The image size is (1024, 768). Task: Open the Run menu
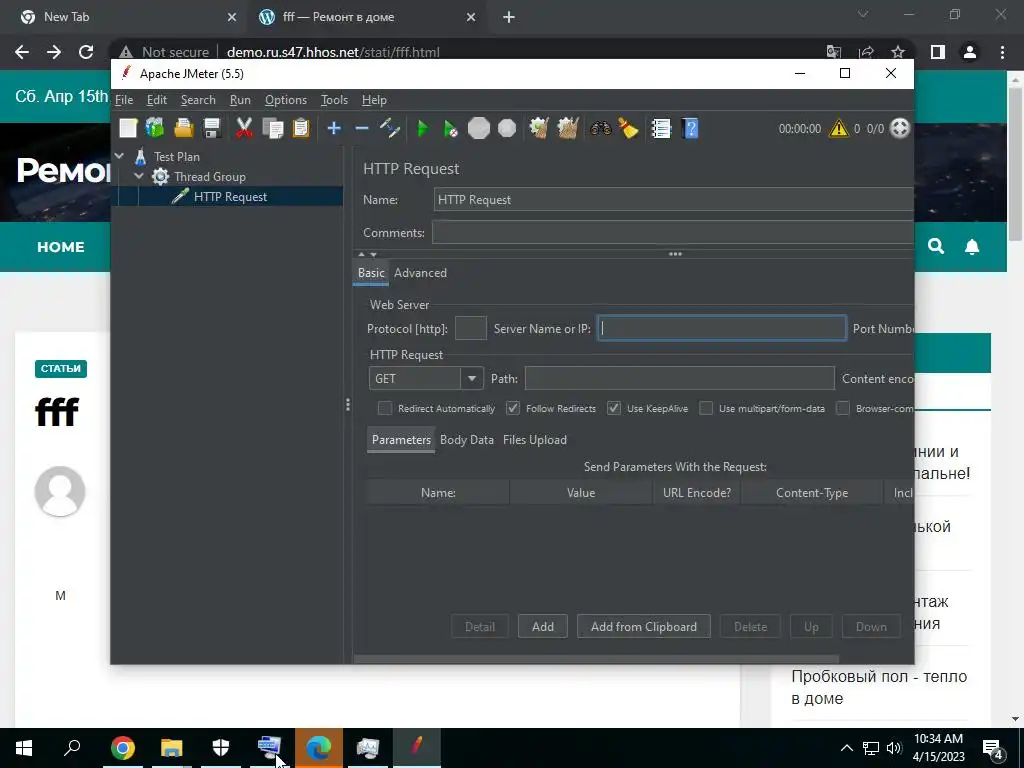tap(240, 100)
